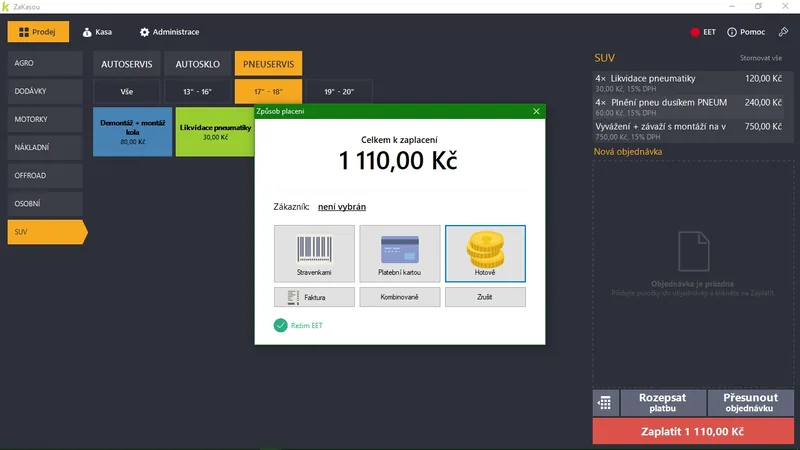The image size is (800, 450).
Task: Filter by 17" - 18" size
Action: (x=268, y=92)
